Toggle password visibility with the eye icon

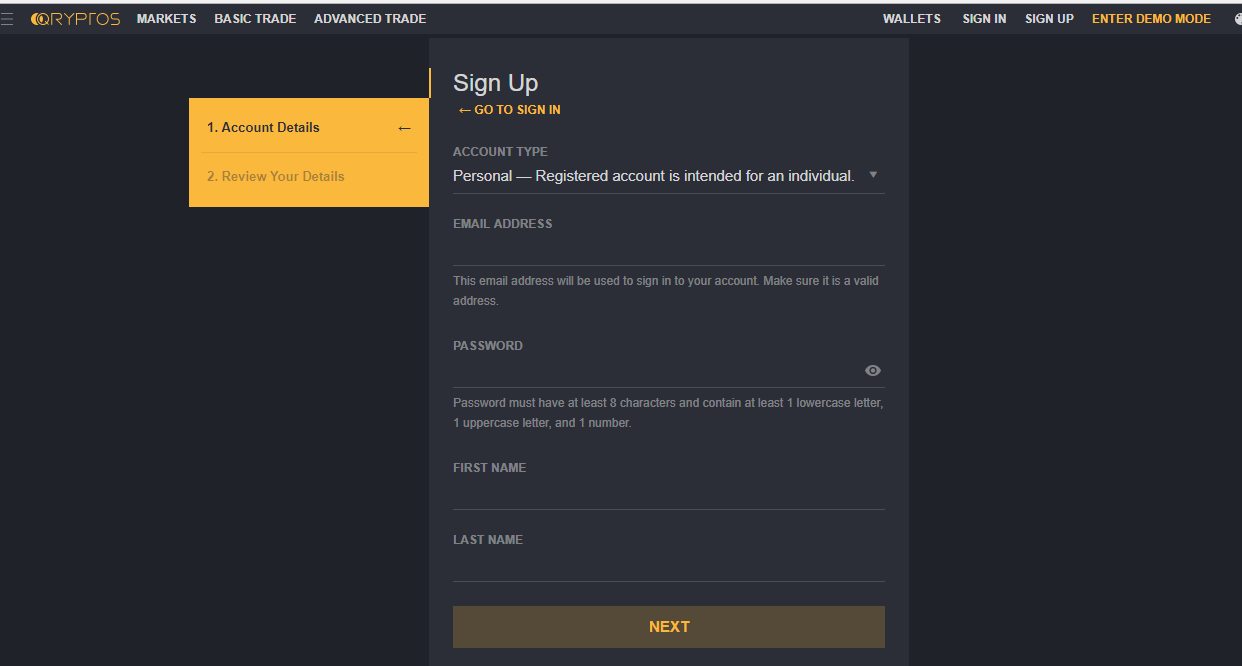tap(873, 371)
